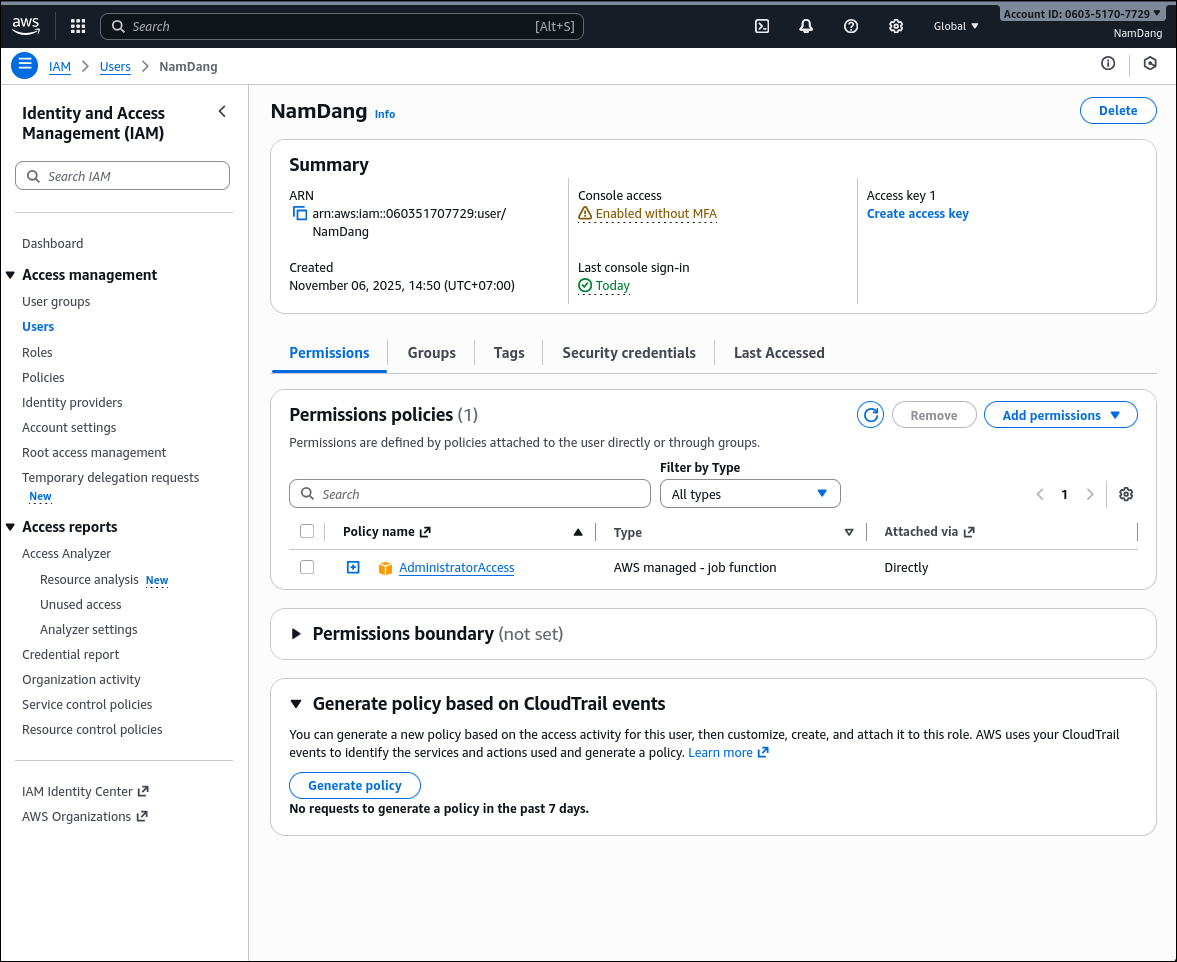Collapse the IAM sidebar navigation arrow
Viewport: 1177px width, 962px height.
point(222,112)
